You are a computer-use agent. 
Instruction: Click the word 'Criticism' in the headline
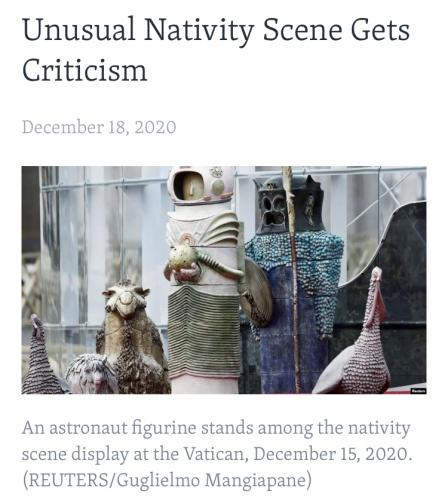point(85,70)
